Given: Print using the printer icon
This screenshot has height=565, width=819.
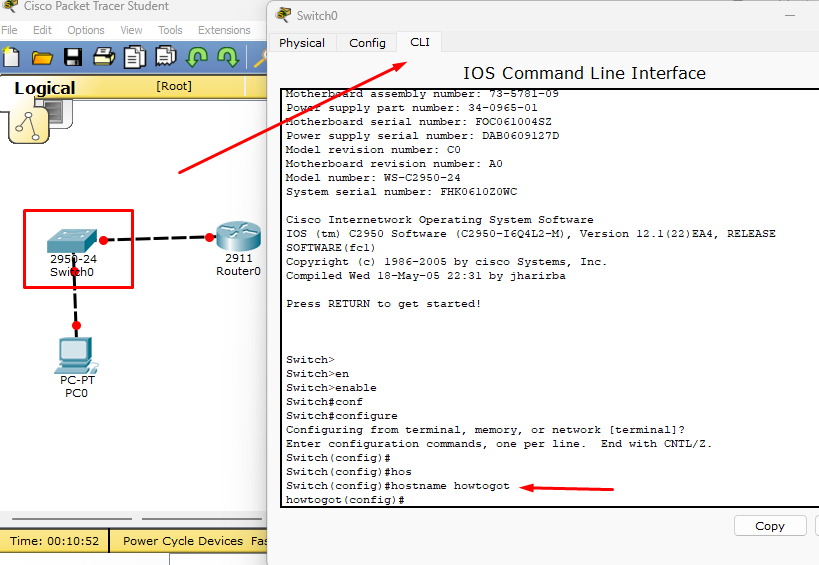Looking at the screenshot, I should [104, 56].
